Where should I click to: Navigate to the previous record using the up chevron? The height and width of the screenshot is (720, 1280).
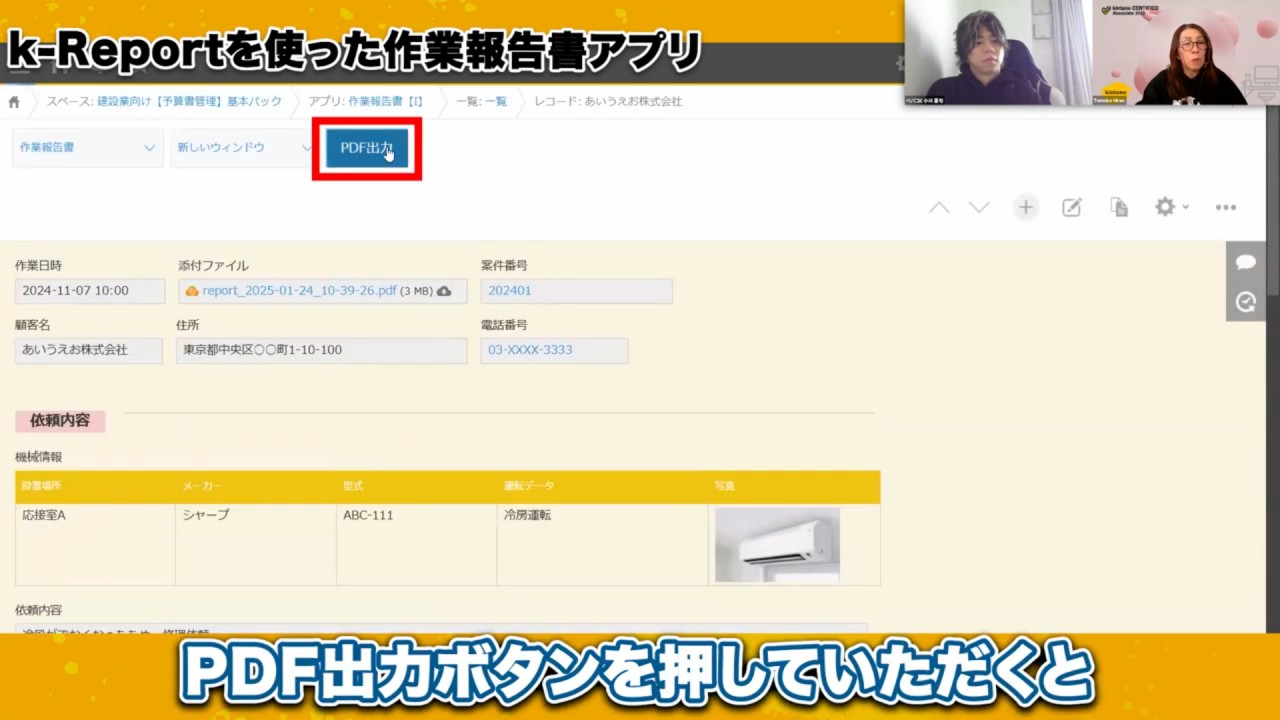tap(938, 207)
